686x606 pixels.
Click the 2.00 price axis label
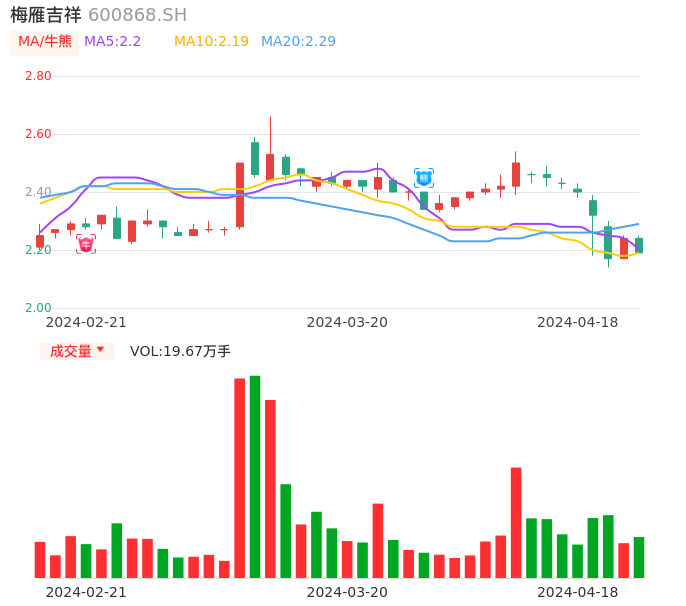click(x=38, y=308)
